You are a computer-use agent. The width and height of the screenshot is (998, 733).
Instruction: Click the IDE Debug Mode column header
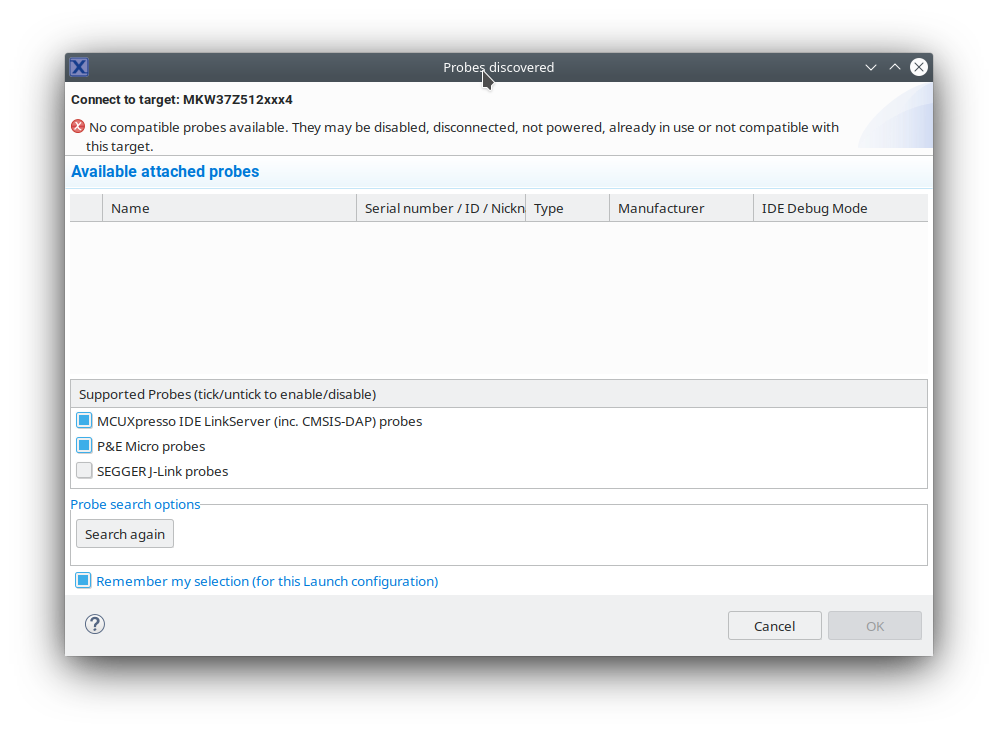[x=839, y=208]
